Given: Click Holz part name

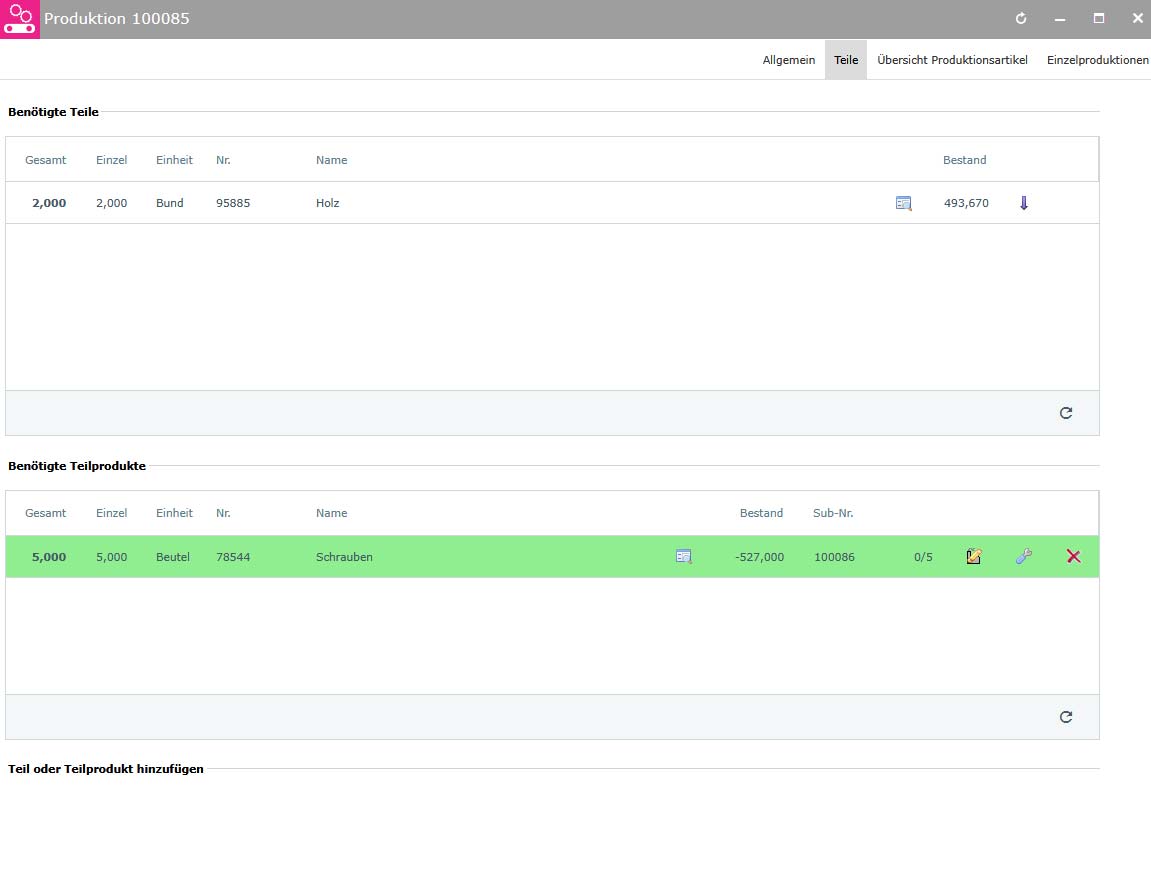Looking at the screenshot, I should pos(327,203).
